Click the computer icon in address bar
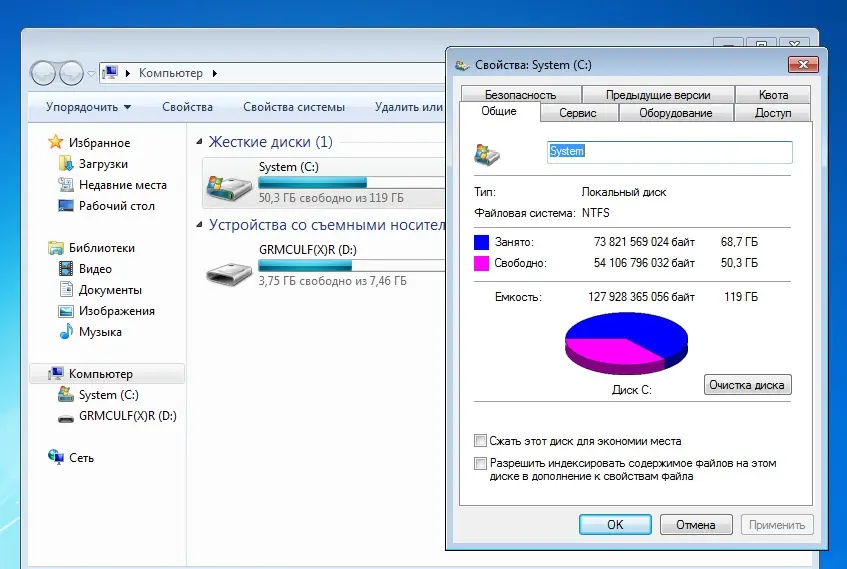This screenshot has height=569, width=847. (x=110, y=72)
